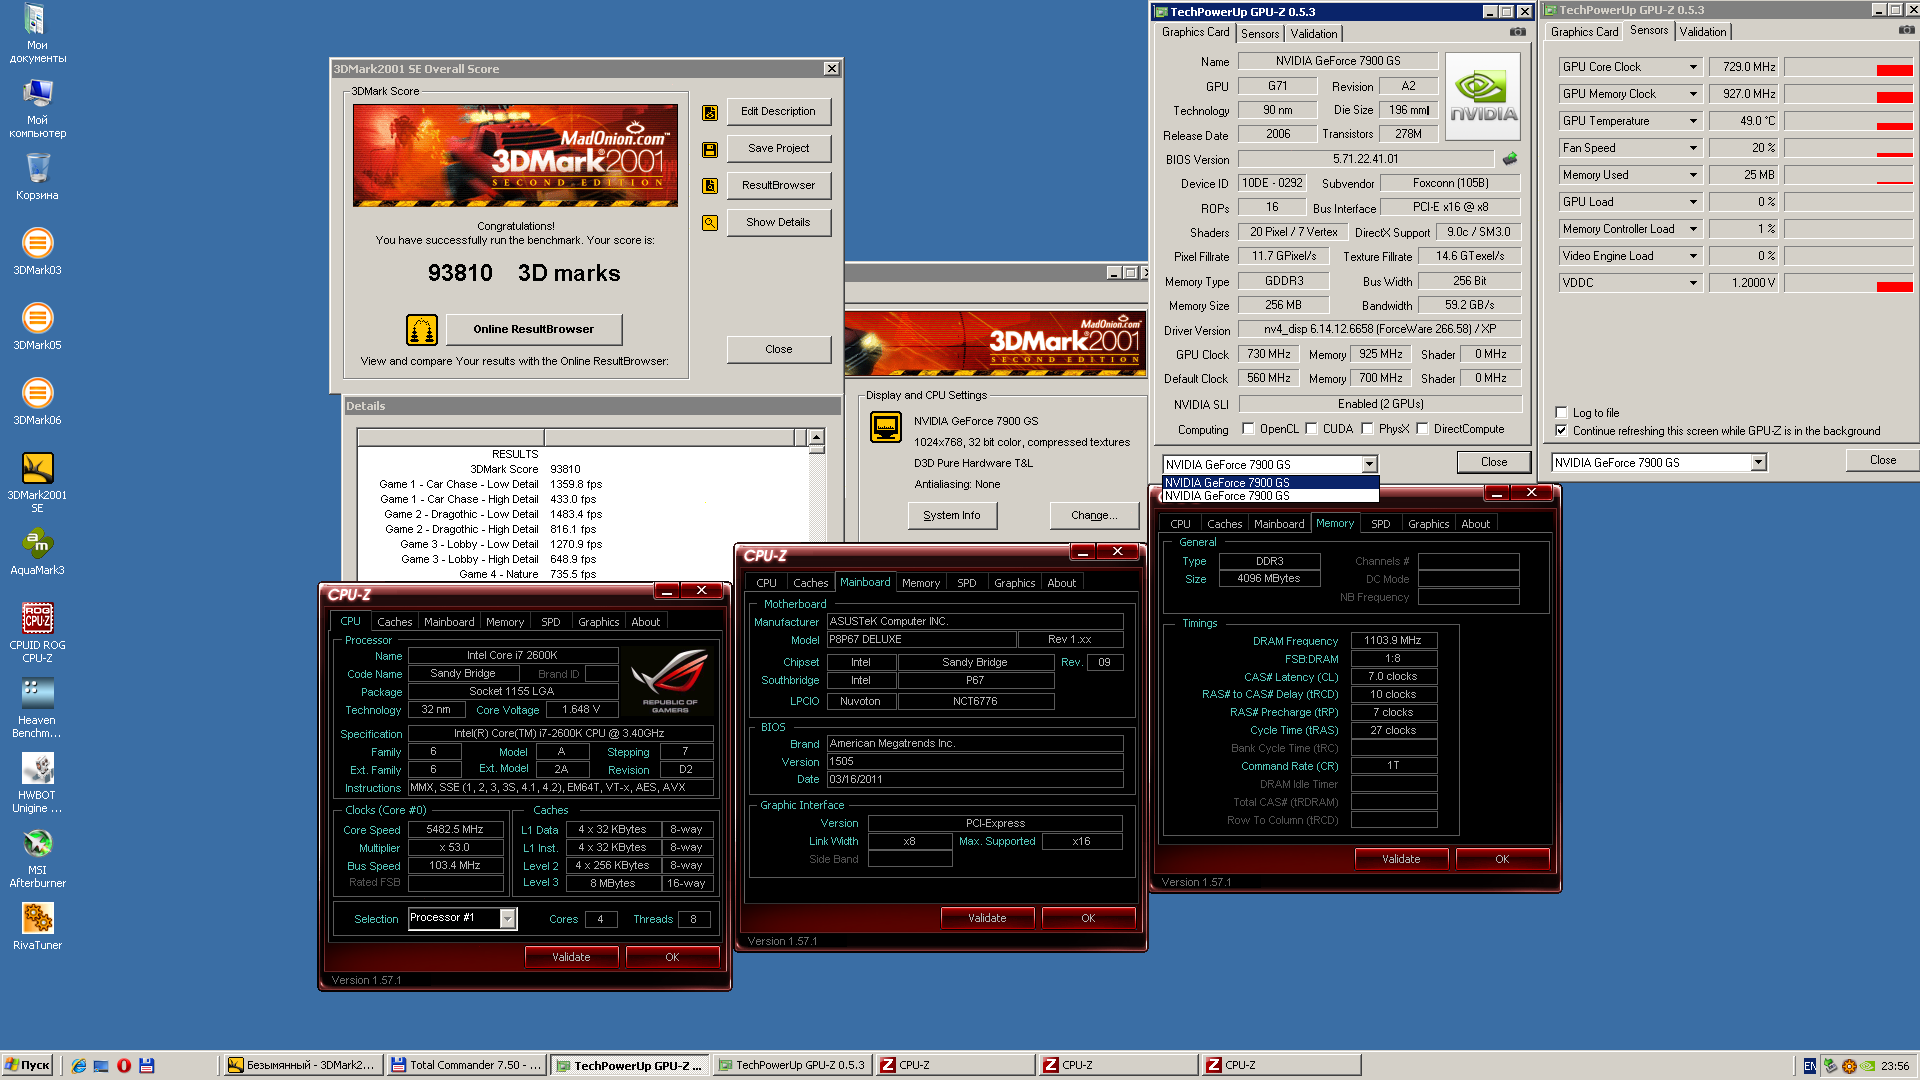Screen dimensions: 1920x1080
Task: Select second NVIDIA GeForce 7900 GS entry
Action: click(1270, 496)
